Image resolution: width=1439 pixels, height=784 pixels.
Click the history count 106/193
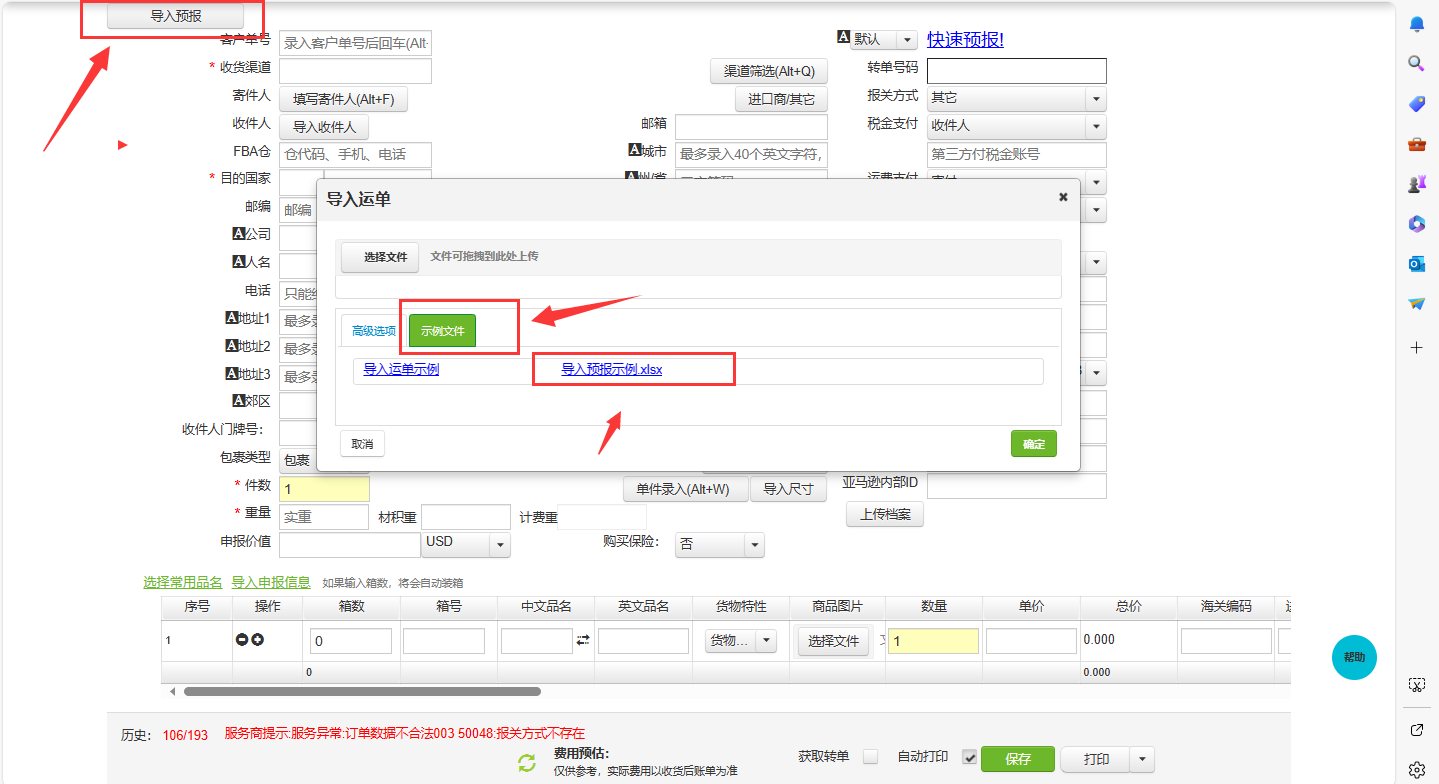(185, 735)
